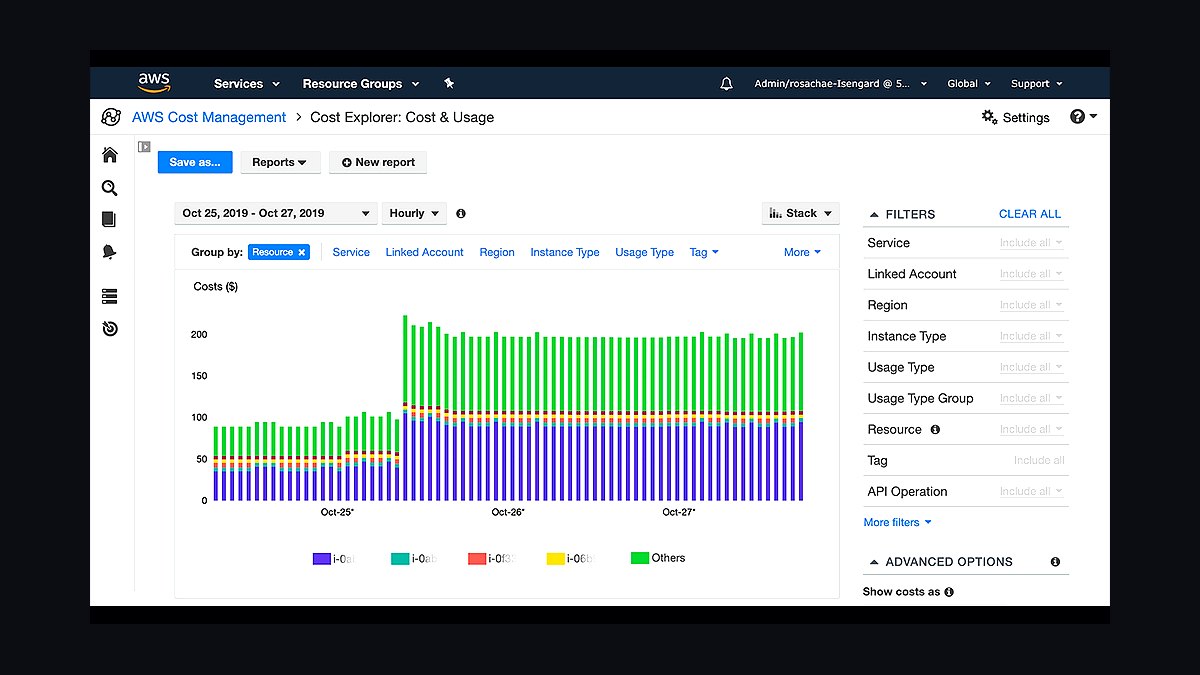Open Resource filter Include all dropdown
This screenshot has width=1200, height=675.
click(x=1032, y=429)
